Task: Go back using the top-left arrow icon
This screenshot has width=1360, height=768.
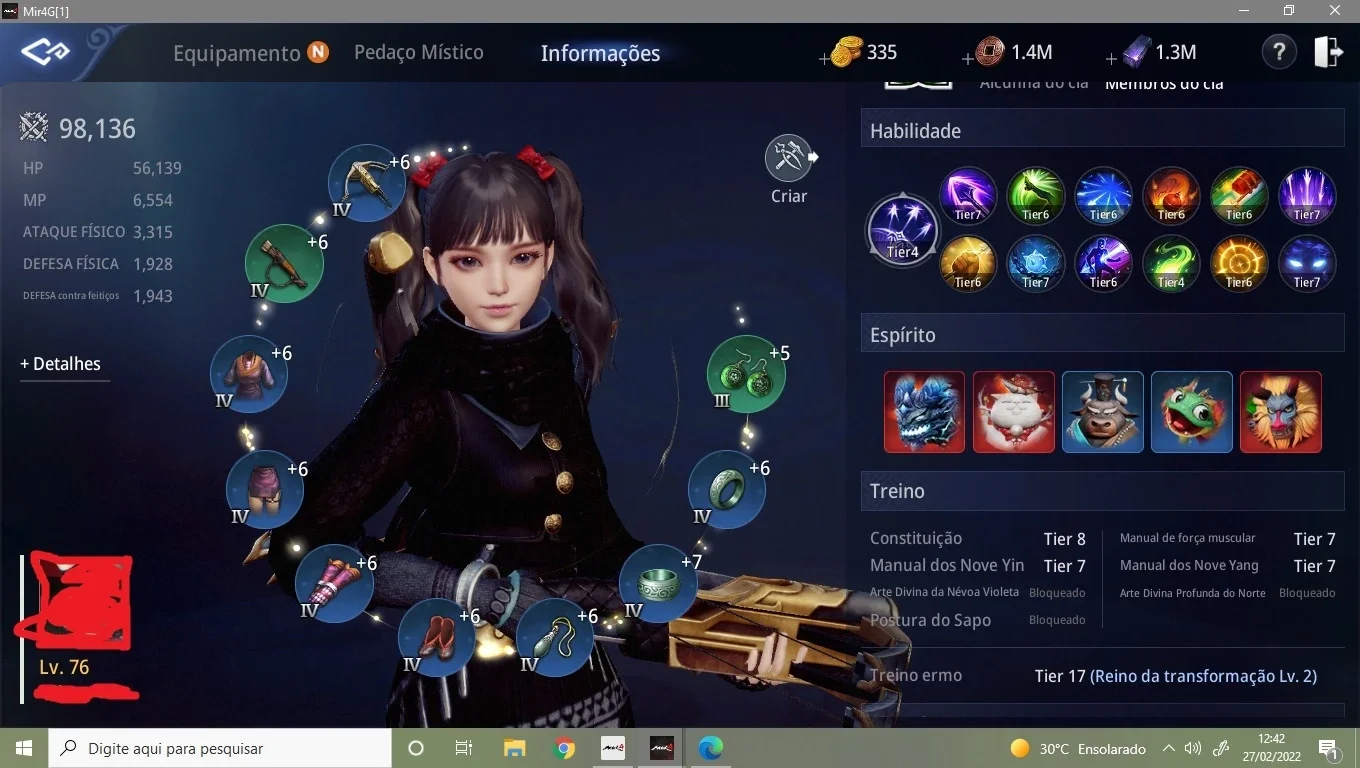Action: click(44, 52)
